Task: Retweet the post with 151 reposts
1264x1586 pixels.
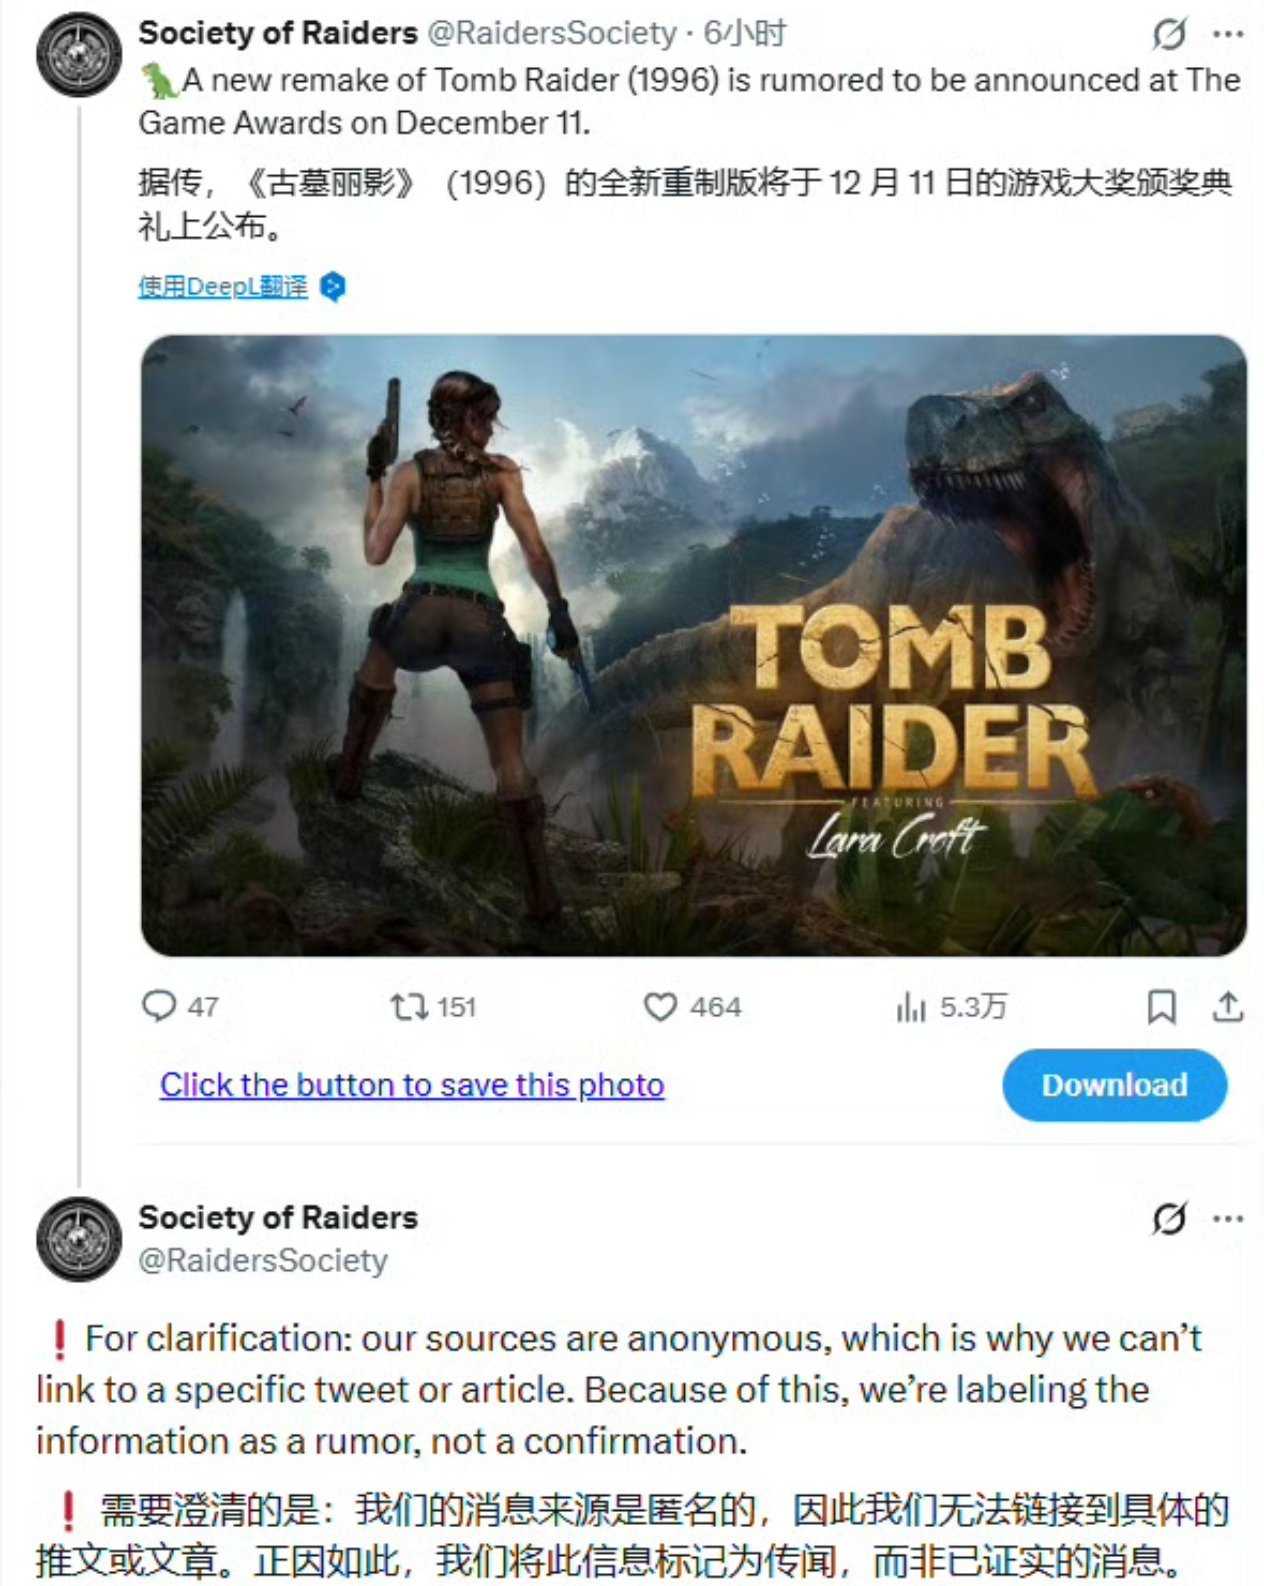Action: click(x=432, y=1006)
